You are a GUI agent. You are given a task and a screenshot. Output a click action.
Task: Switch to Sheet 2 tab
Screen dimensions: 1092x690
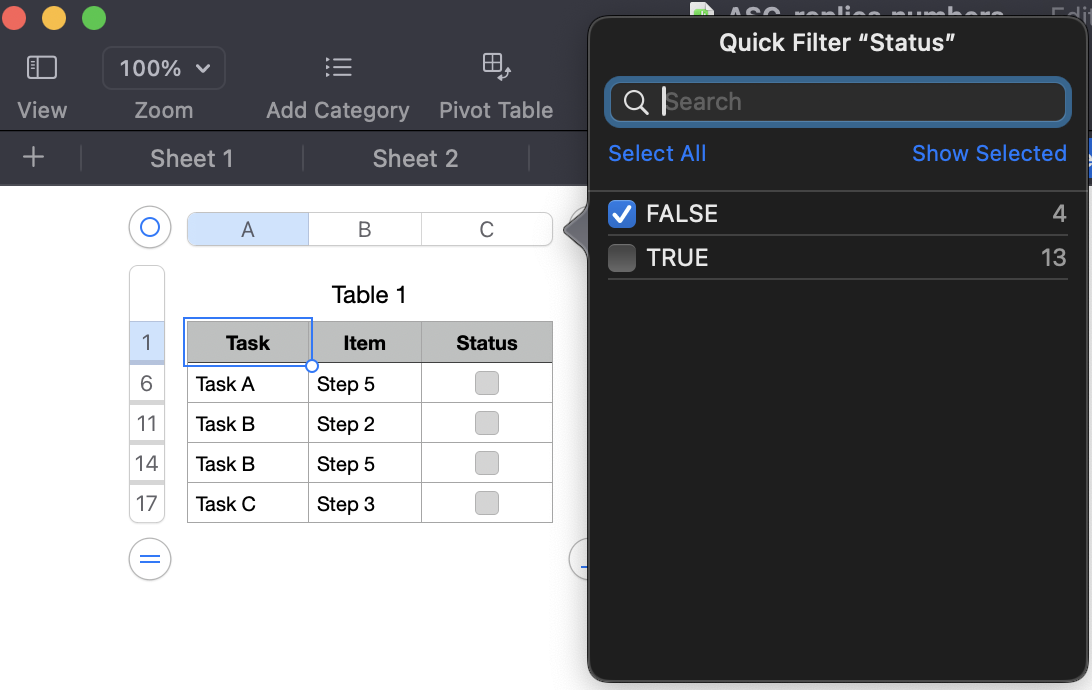[415, 158]
